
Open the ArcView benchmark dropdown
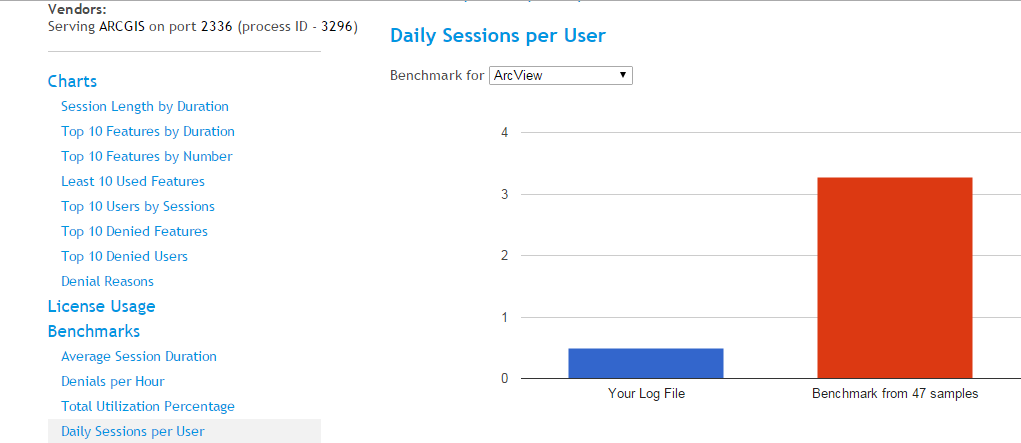click(x=560, y=75)
